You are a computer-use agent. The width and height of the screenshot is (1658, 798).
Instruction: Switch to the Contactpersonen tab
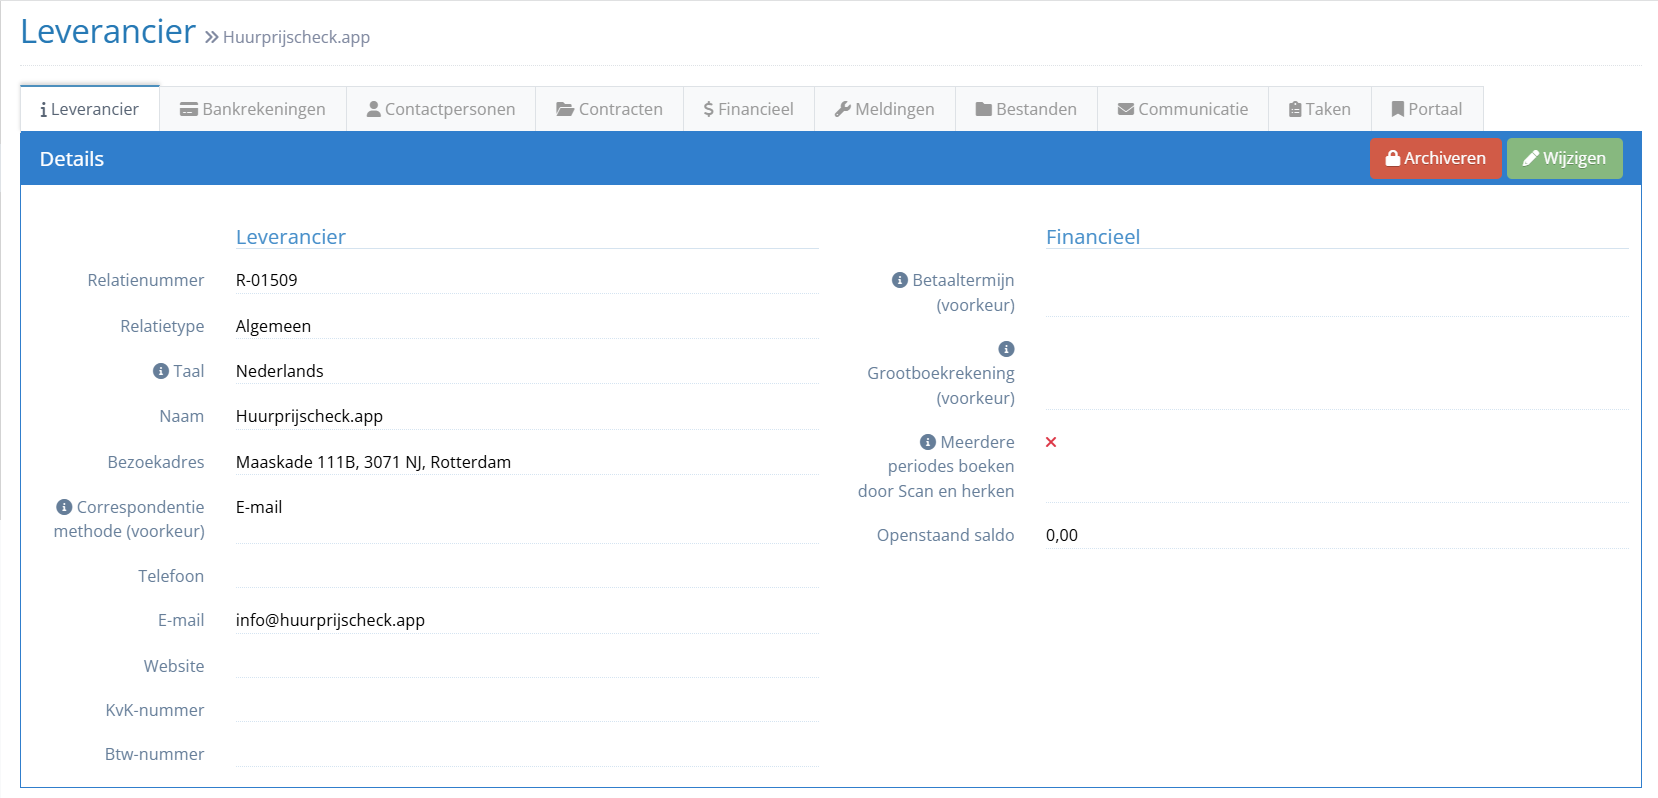click(x=441, y=109)
